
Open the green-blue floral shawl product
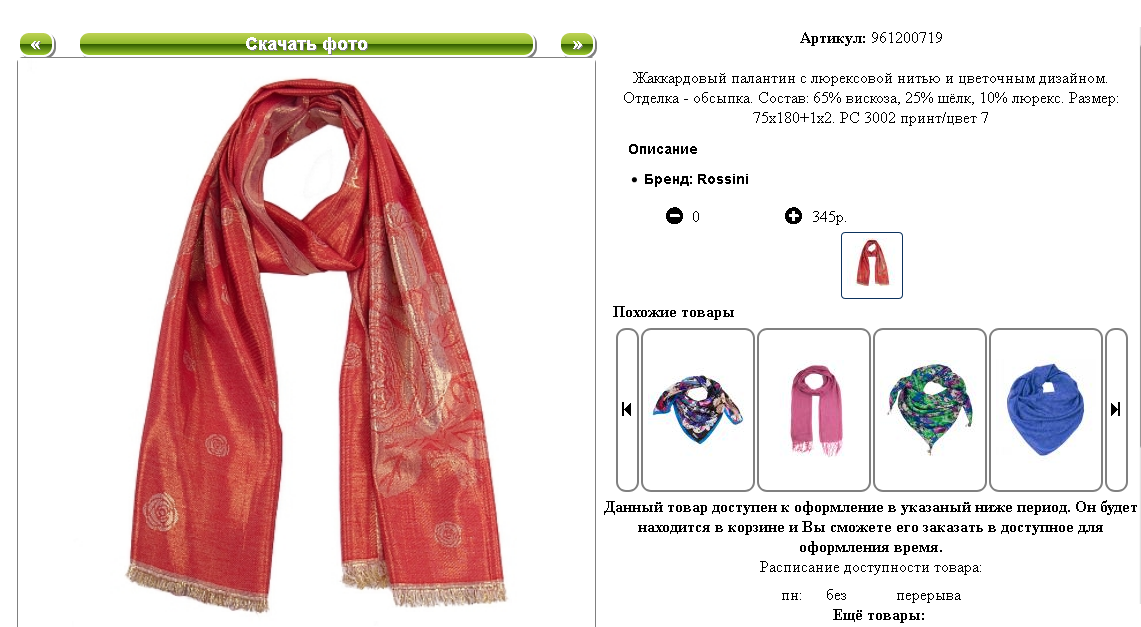pos(930,410)
